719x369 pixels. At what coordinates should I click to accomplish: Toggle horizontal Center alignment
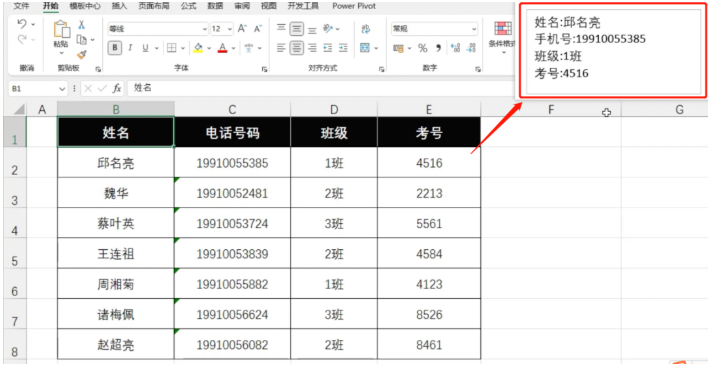(297, 48)
